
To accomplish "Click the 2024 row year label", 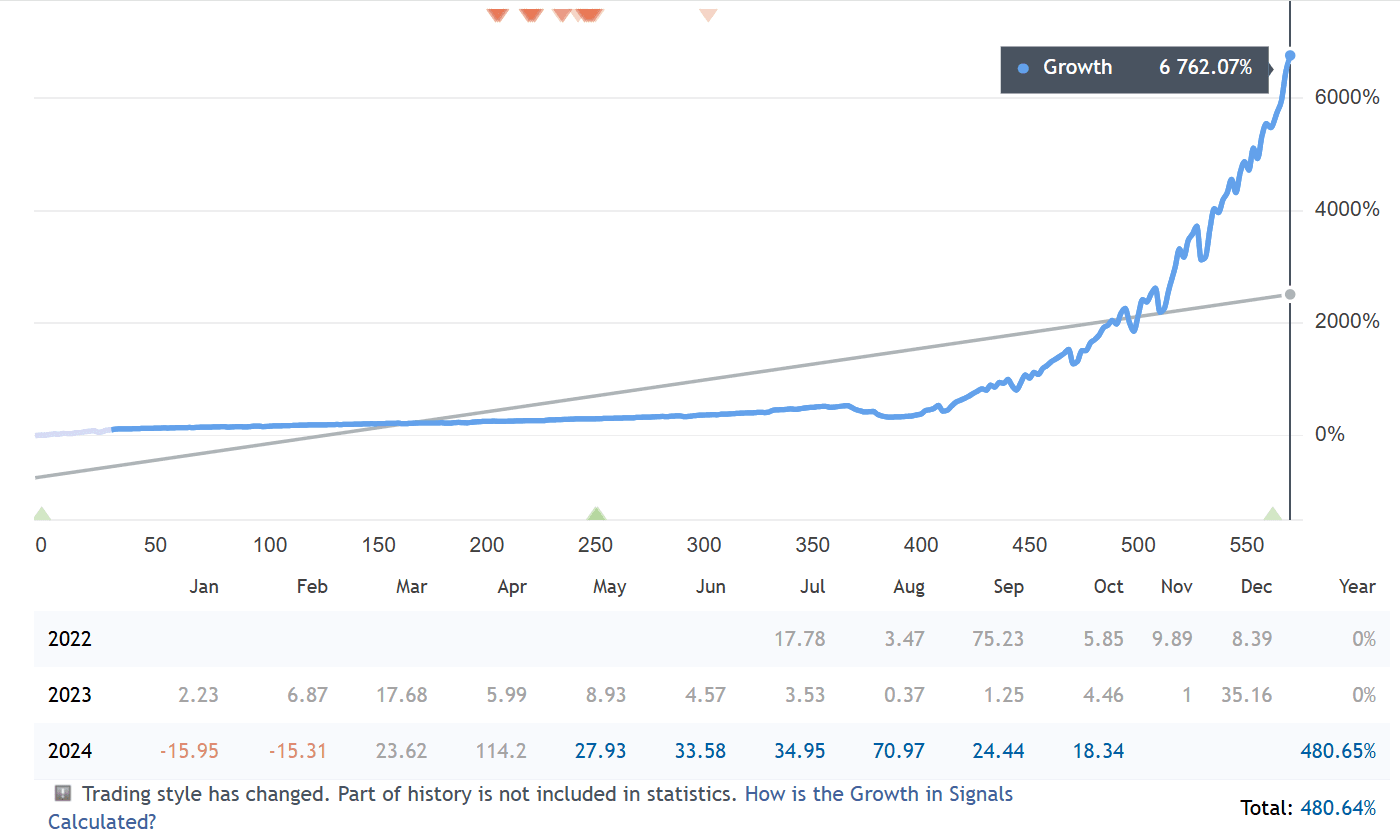I will point(70,751).
